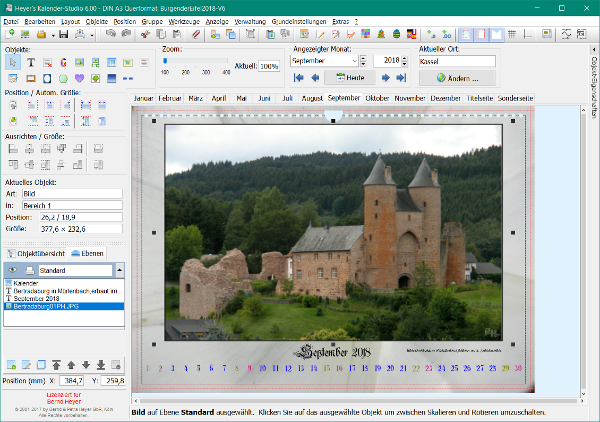Image resolution: width=600 pixels, height=422 pixels.
Task: Select the arrow pointer tool in Objekte
Action: pos(12,62)
